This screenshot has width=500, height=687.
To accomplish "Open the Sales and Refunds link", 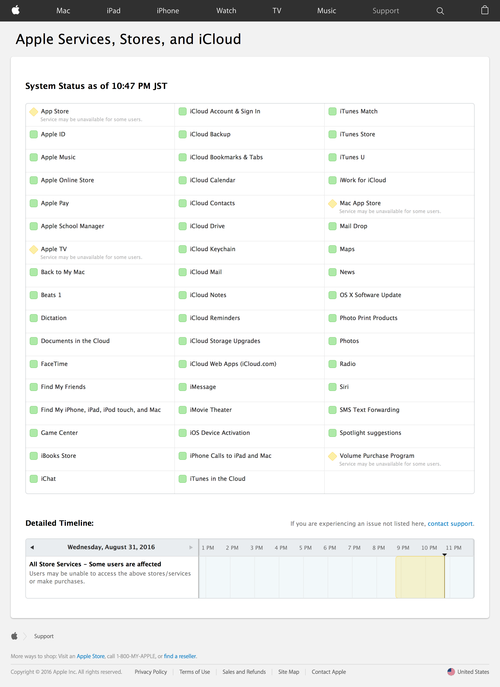I will coord(244,672).
